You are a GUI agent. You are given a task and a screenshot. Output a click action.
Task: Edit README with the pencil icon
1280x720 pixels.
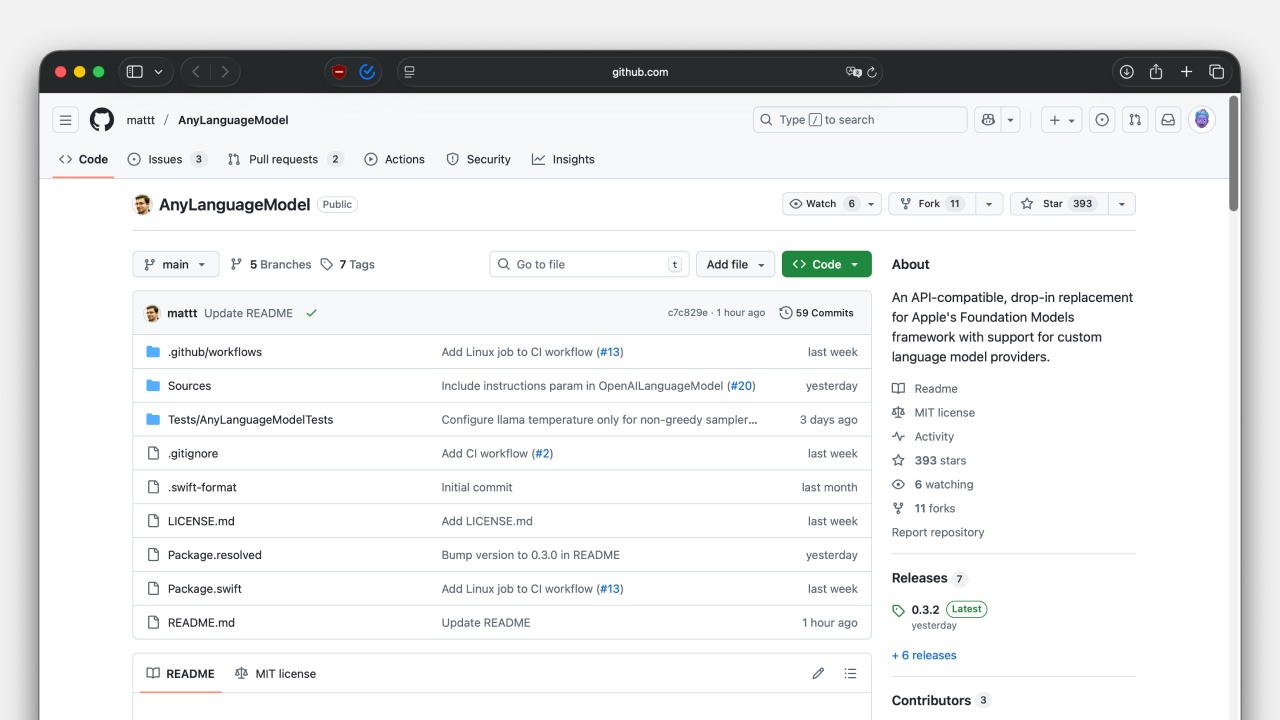click(818, 674)
